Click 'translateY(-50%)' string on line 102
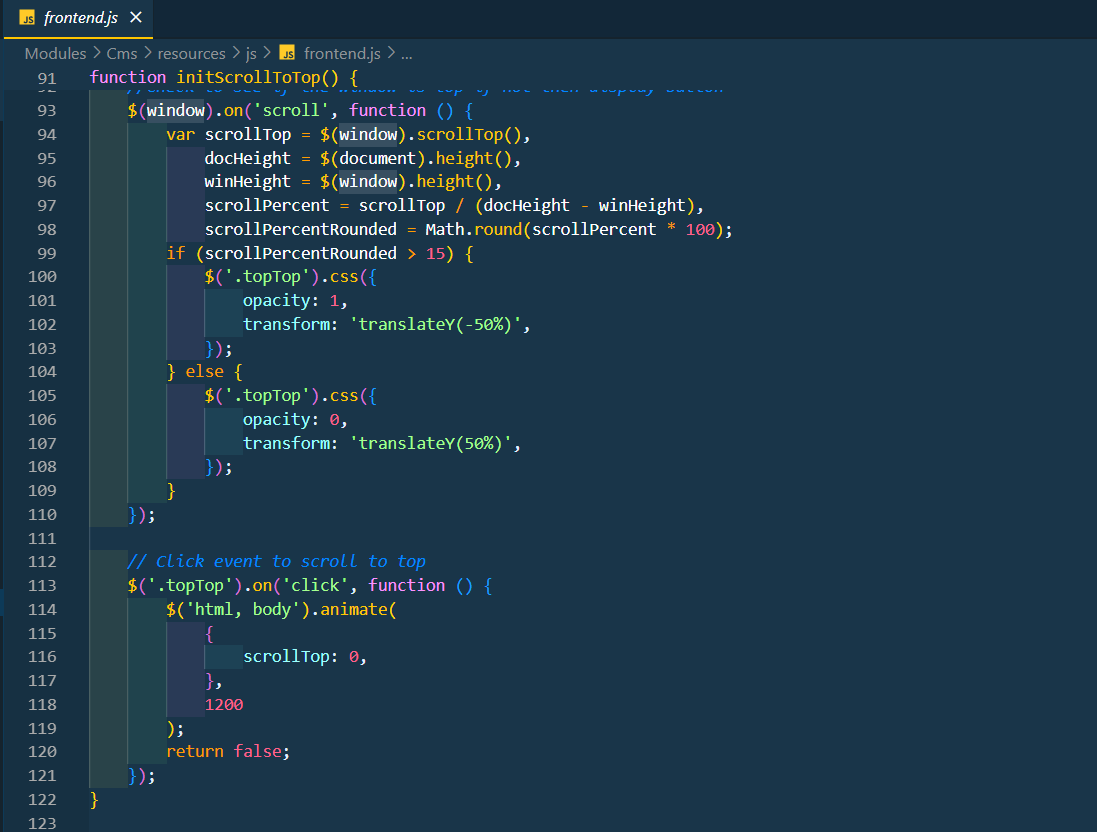The image size is (1097, 832). click(435, 325)
